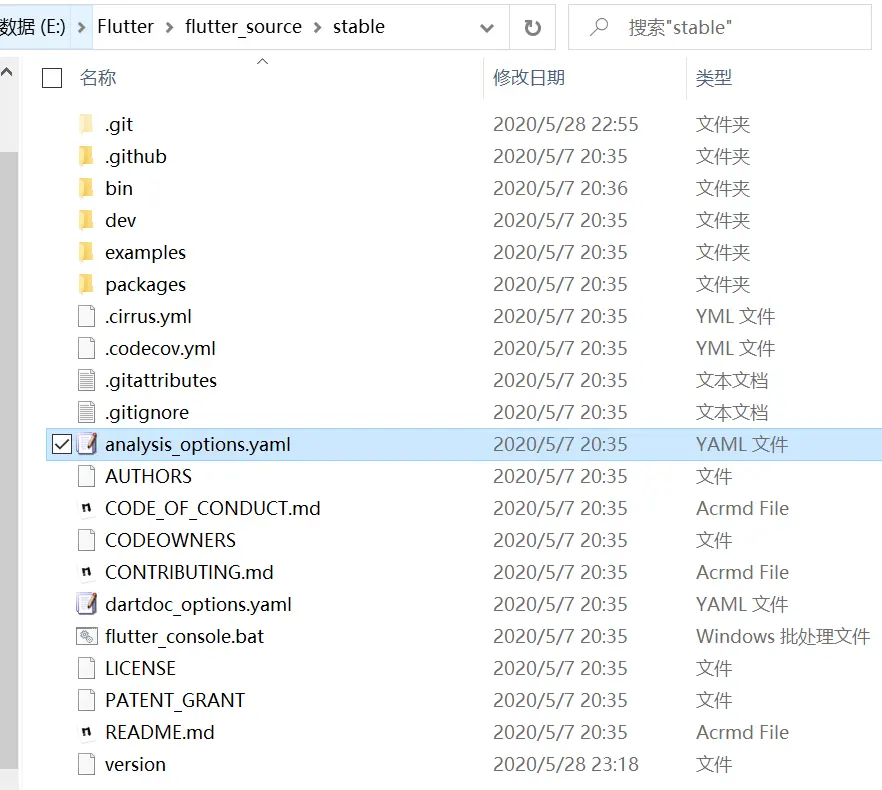Screen dimensions: 882x790
Task: Select the examples folder name
Action: [x=145, y=253]
